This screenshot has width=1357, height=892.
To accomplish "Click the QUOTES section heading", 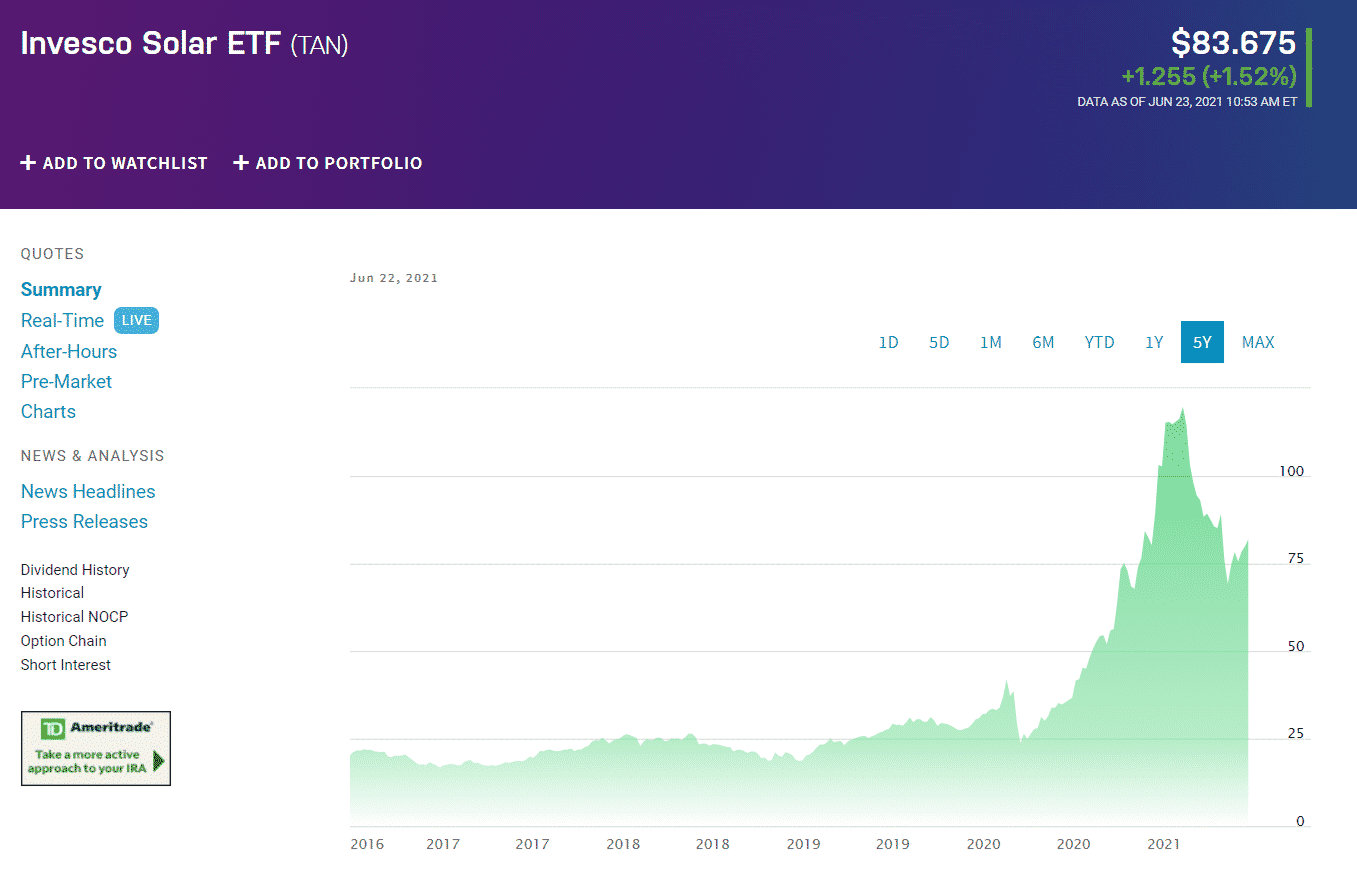I will (53, 254).
